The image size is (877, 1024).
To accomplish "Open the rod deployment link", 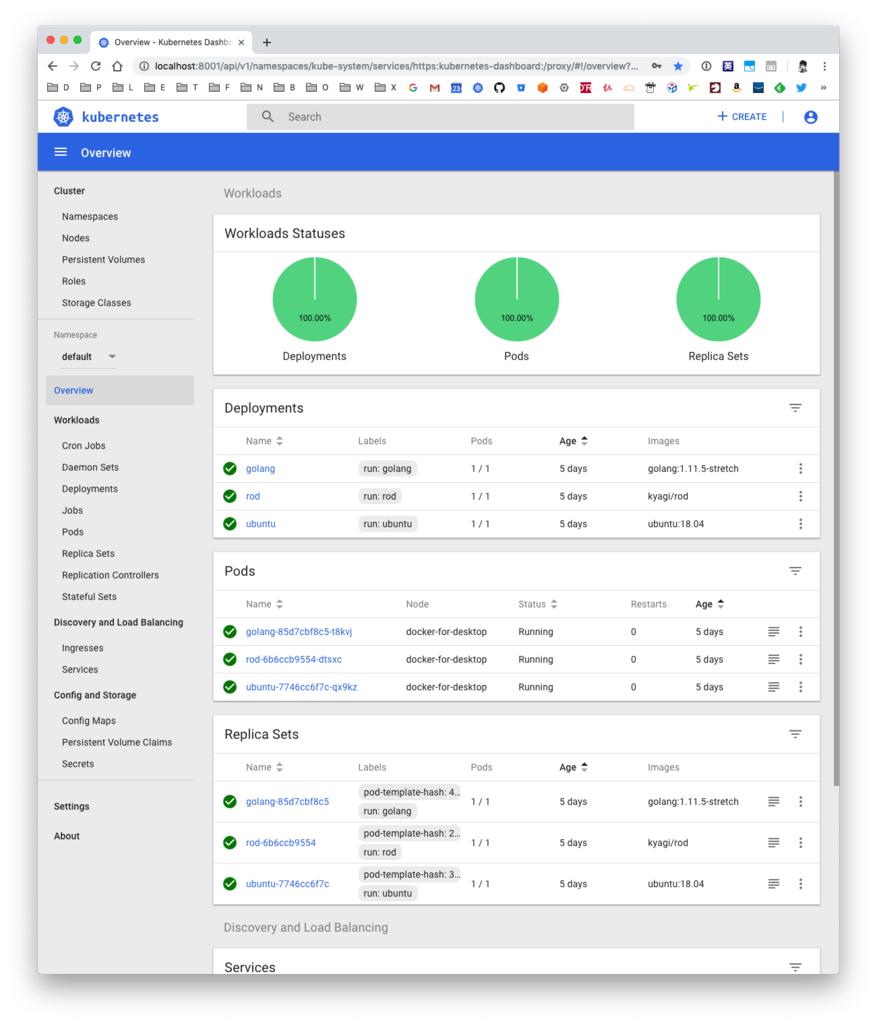I will [x=253, y=496].
